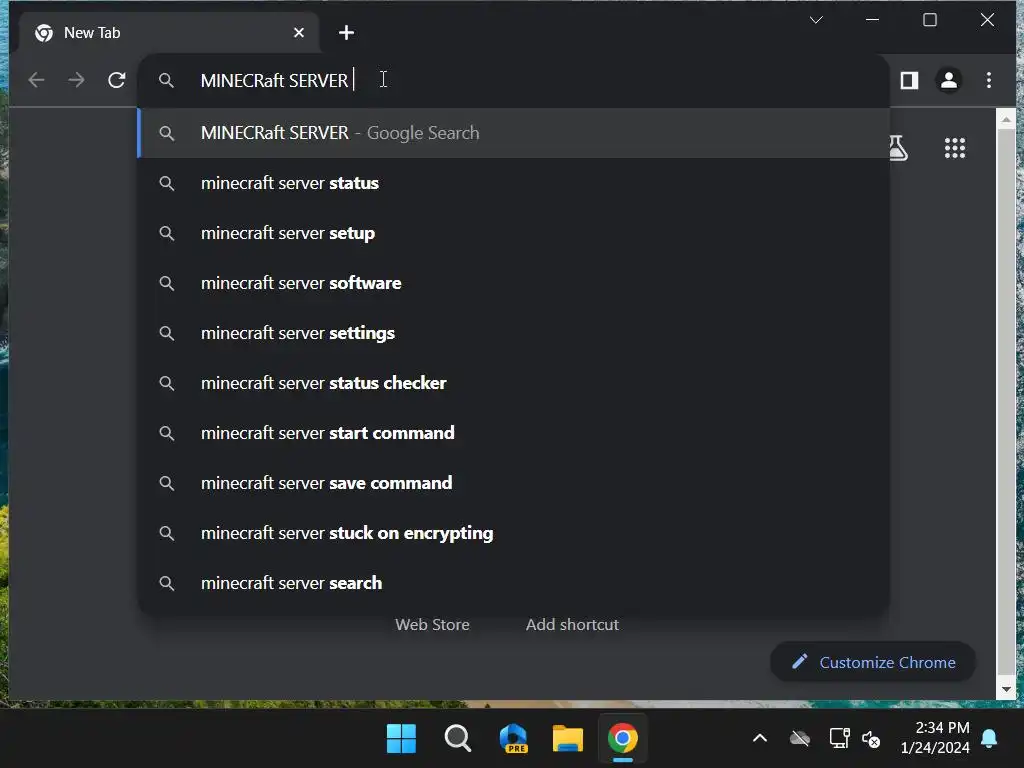
Task: Click the Chrome favicon on New Tab
Action: pyautogui.click(x=44, y=33)
